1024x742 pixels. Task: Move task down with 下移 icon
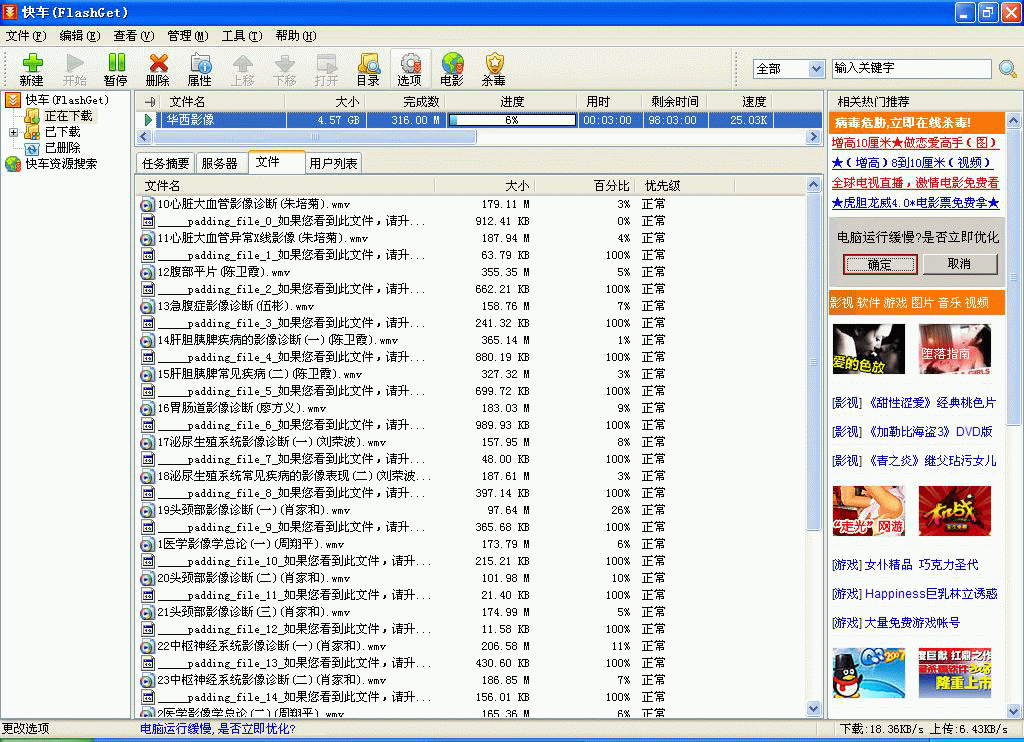(x=284, y=70)
